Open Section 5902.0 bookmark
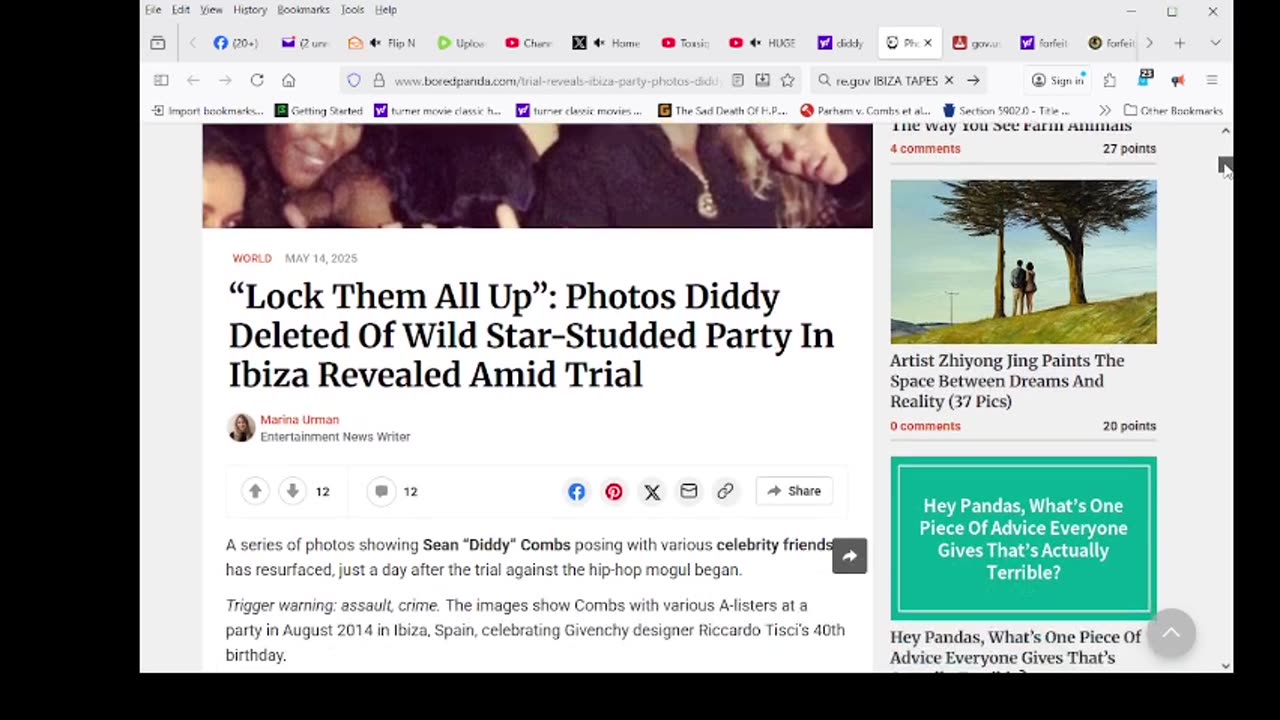This screenshot has width=1280, height=720. (1006, 111)
